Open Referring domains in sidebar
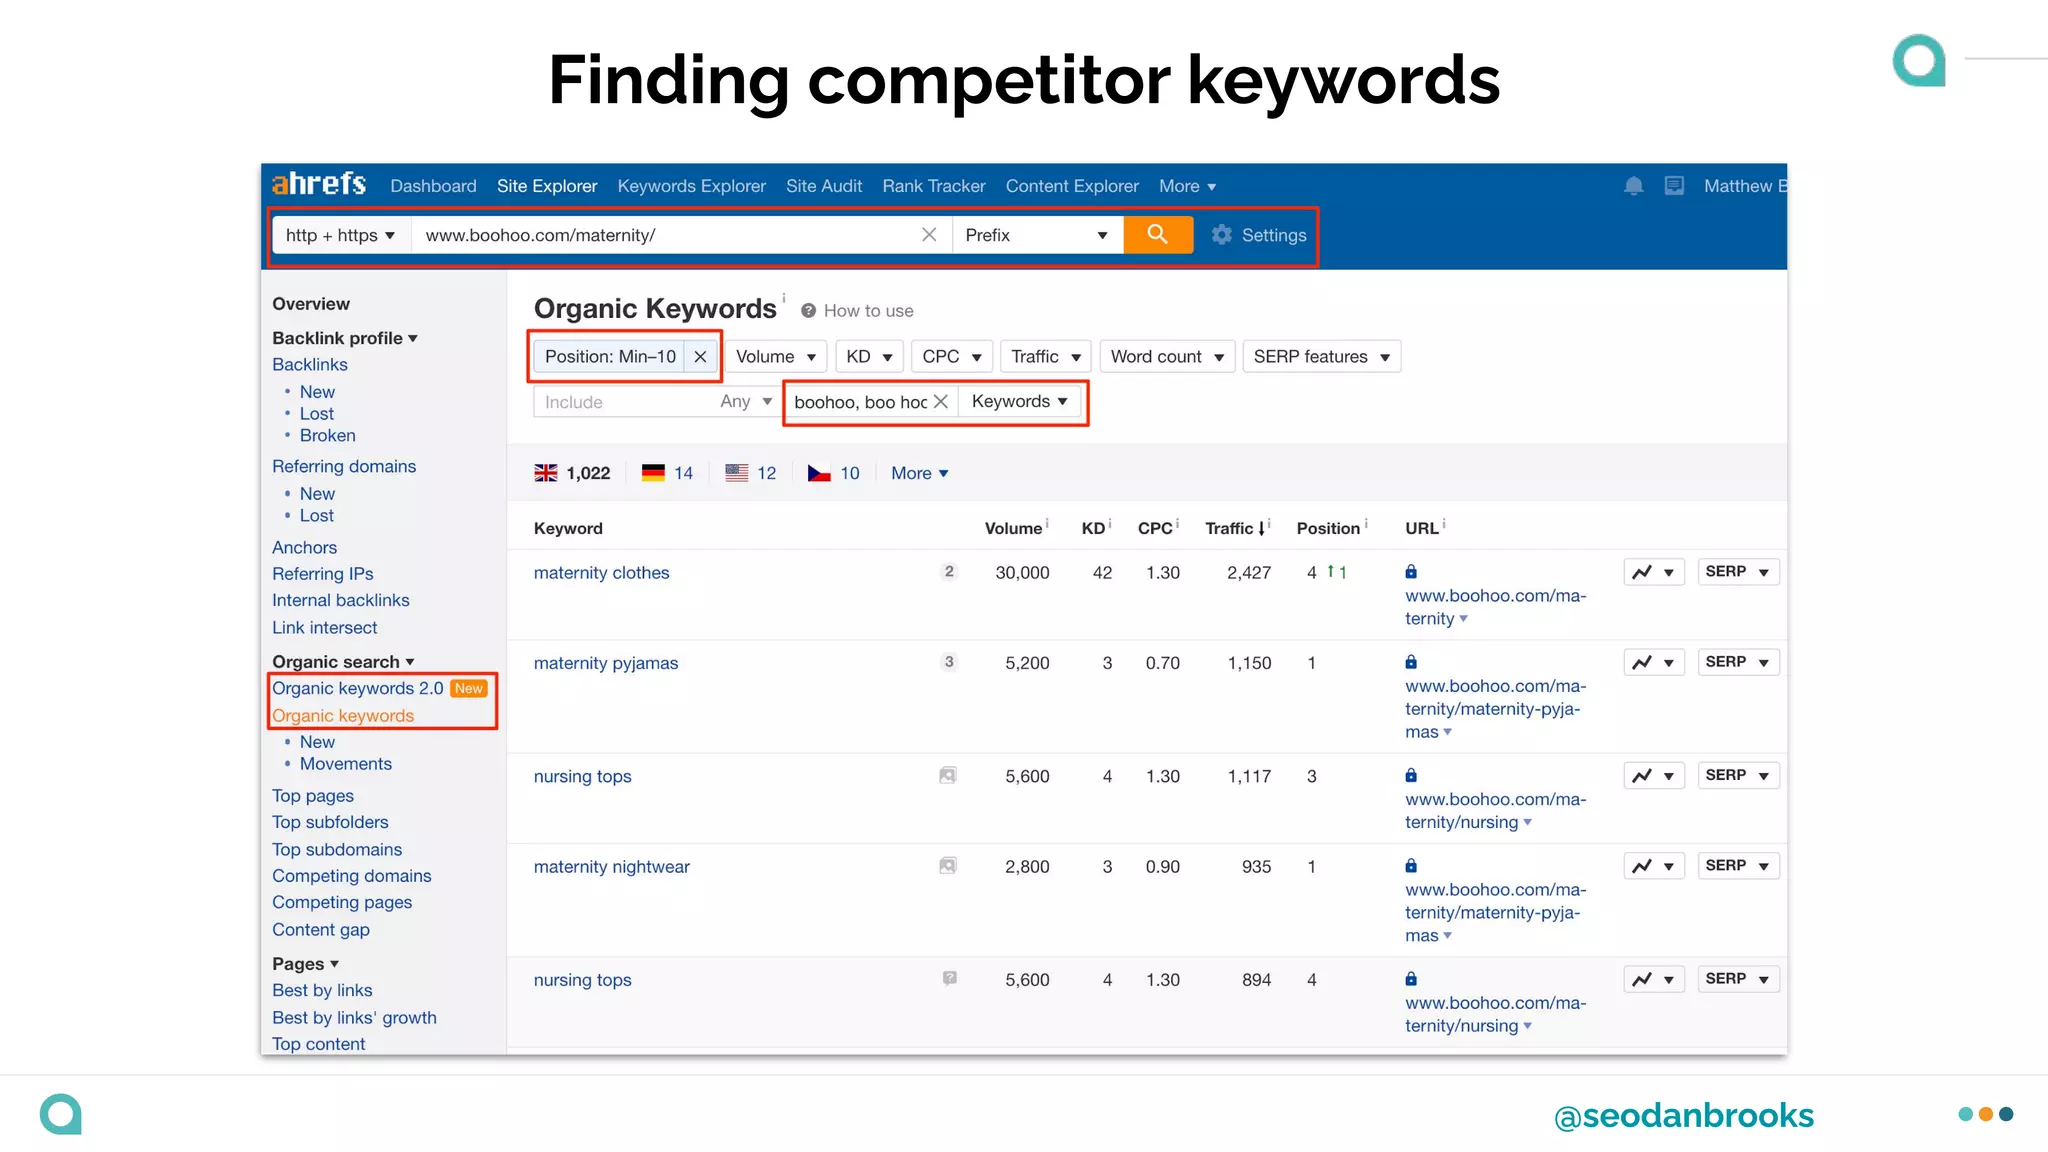The image size is (2048, 1152). pyautogui.click(x=344, y=467)
